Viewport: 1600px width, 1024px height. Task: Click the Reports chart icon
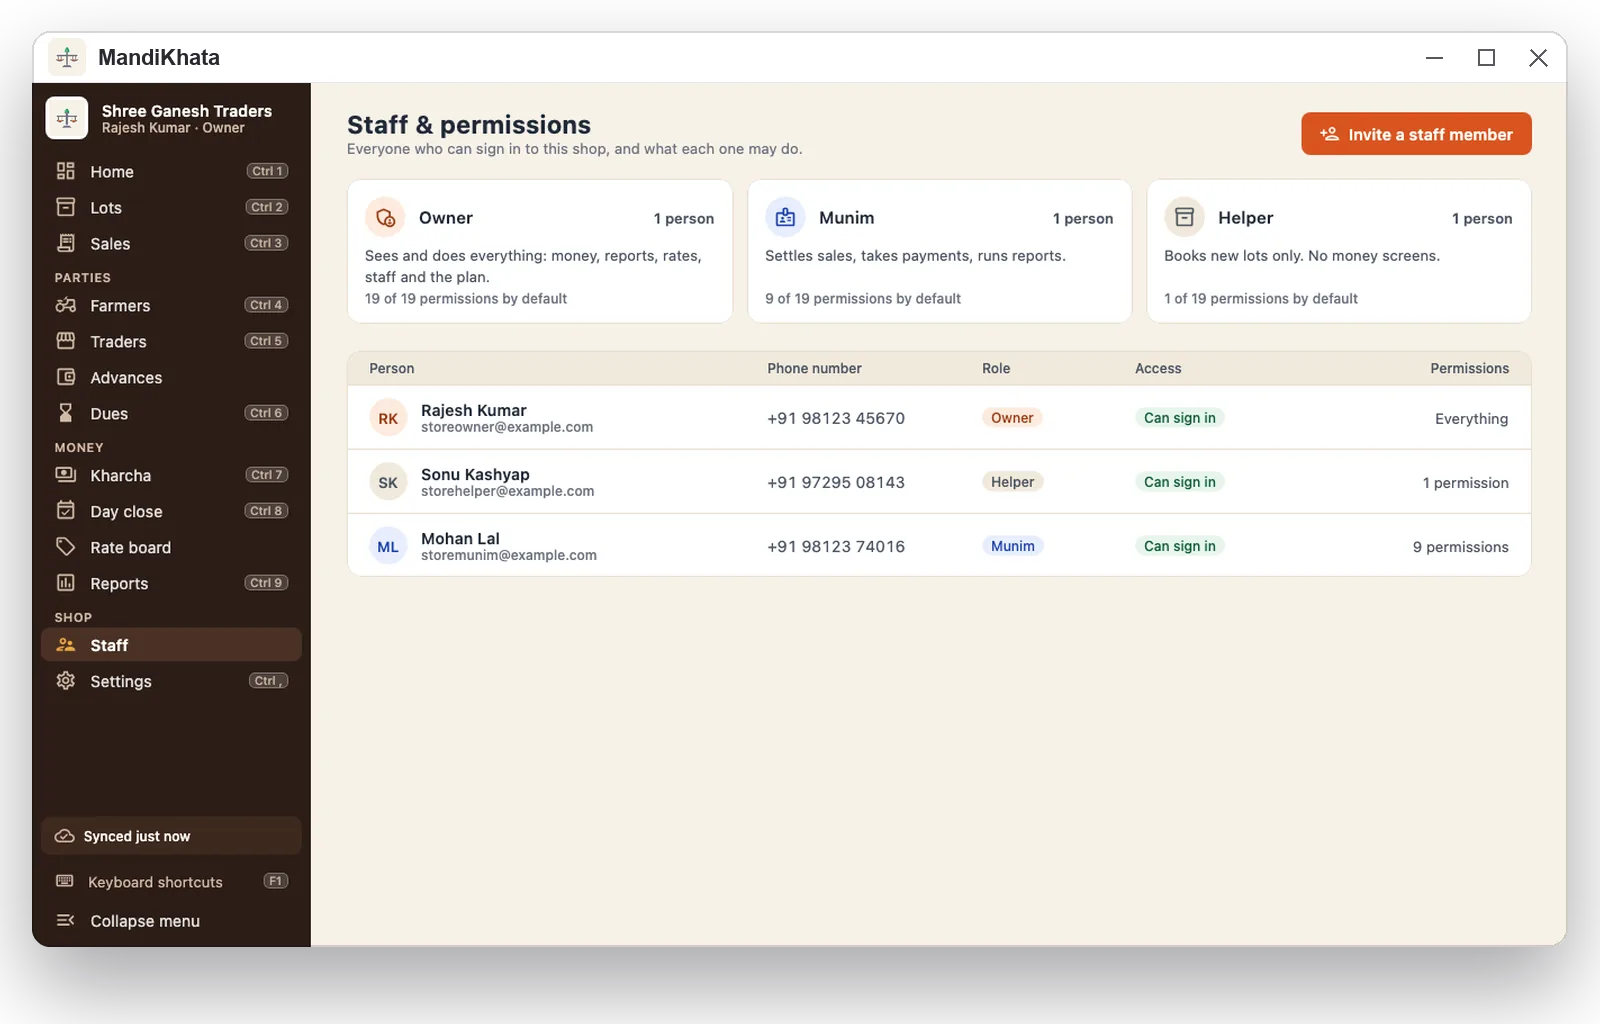click(x=66, y=583)
